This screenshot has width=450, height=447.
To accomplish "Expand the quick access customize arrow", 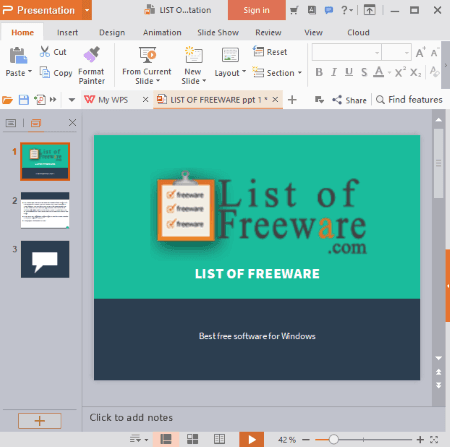I will (x=71, y=100).
